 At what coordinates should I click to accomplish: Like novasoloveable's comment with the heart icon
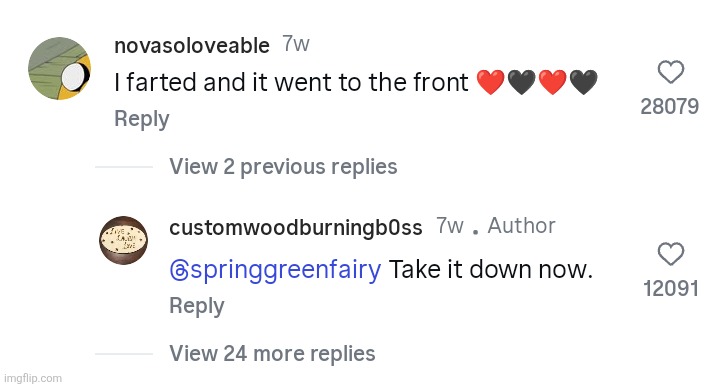[671, 72]
